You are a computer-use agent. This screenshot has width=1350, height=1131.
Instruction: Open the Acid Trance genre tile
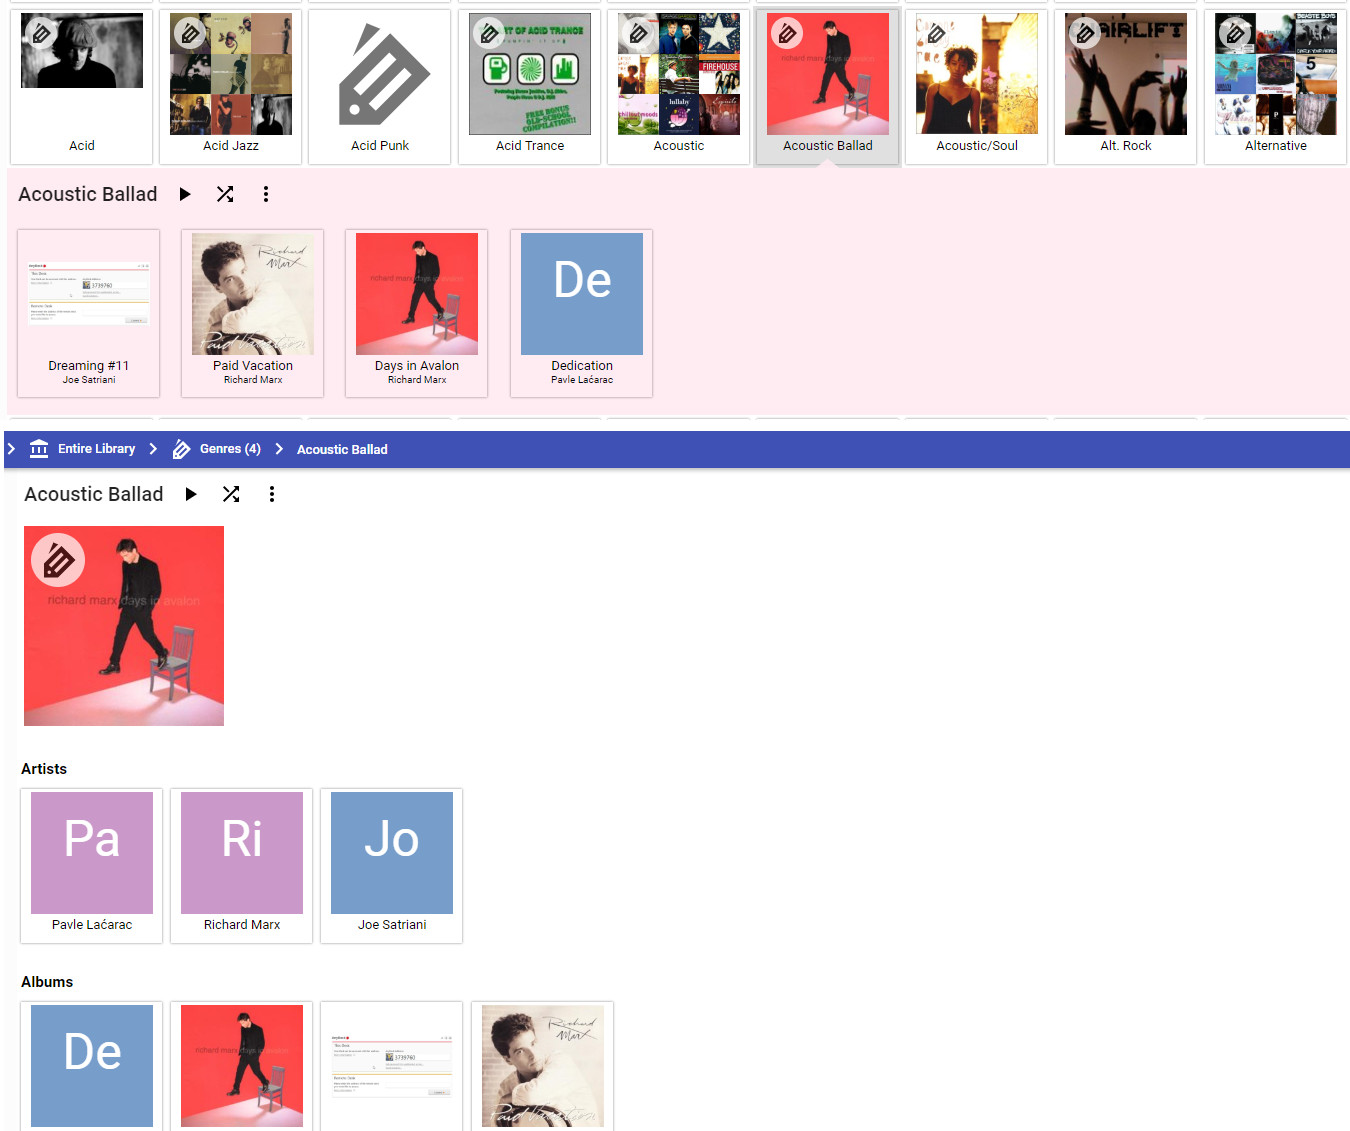point(530,86)
